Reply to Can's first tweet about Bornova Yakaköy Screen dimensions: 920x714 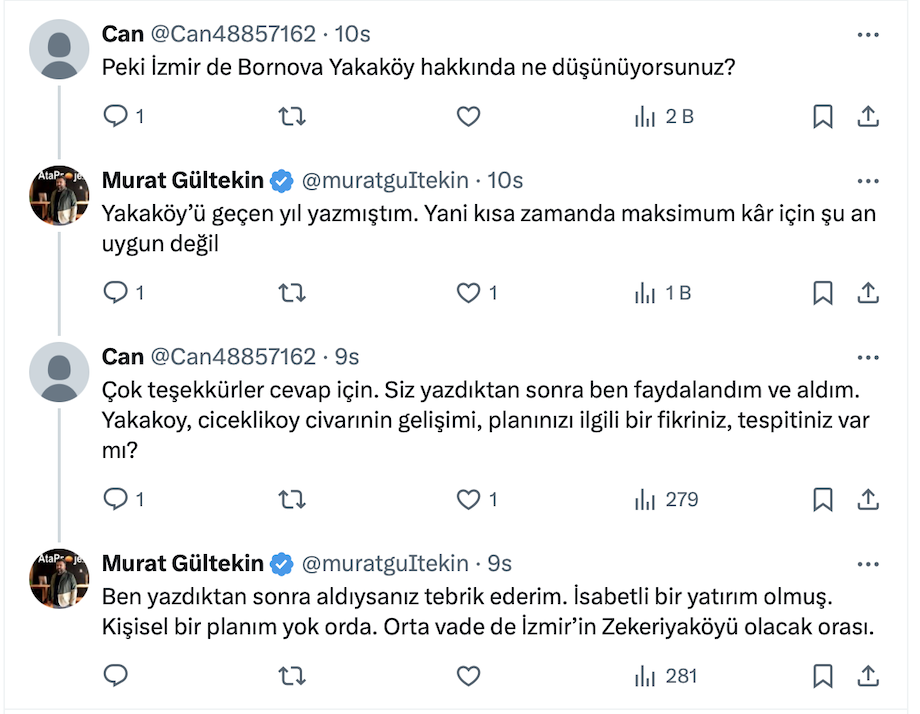tap(117, 117)
